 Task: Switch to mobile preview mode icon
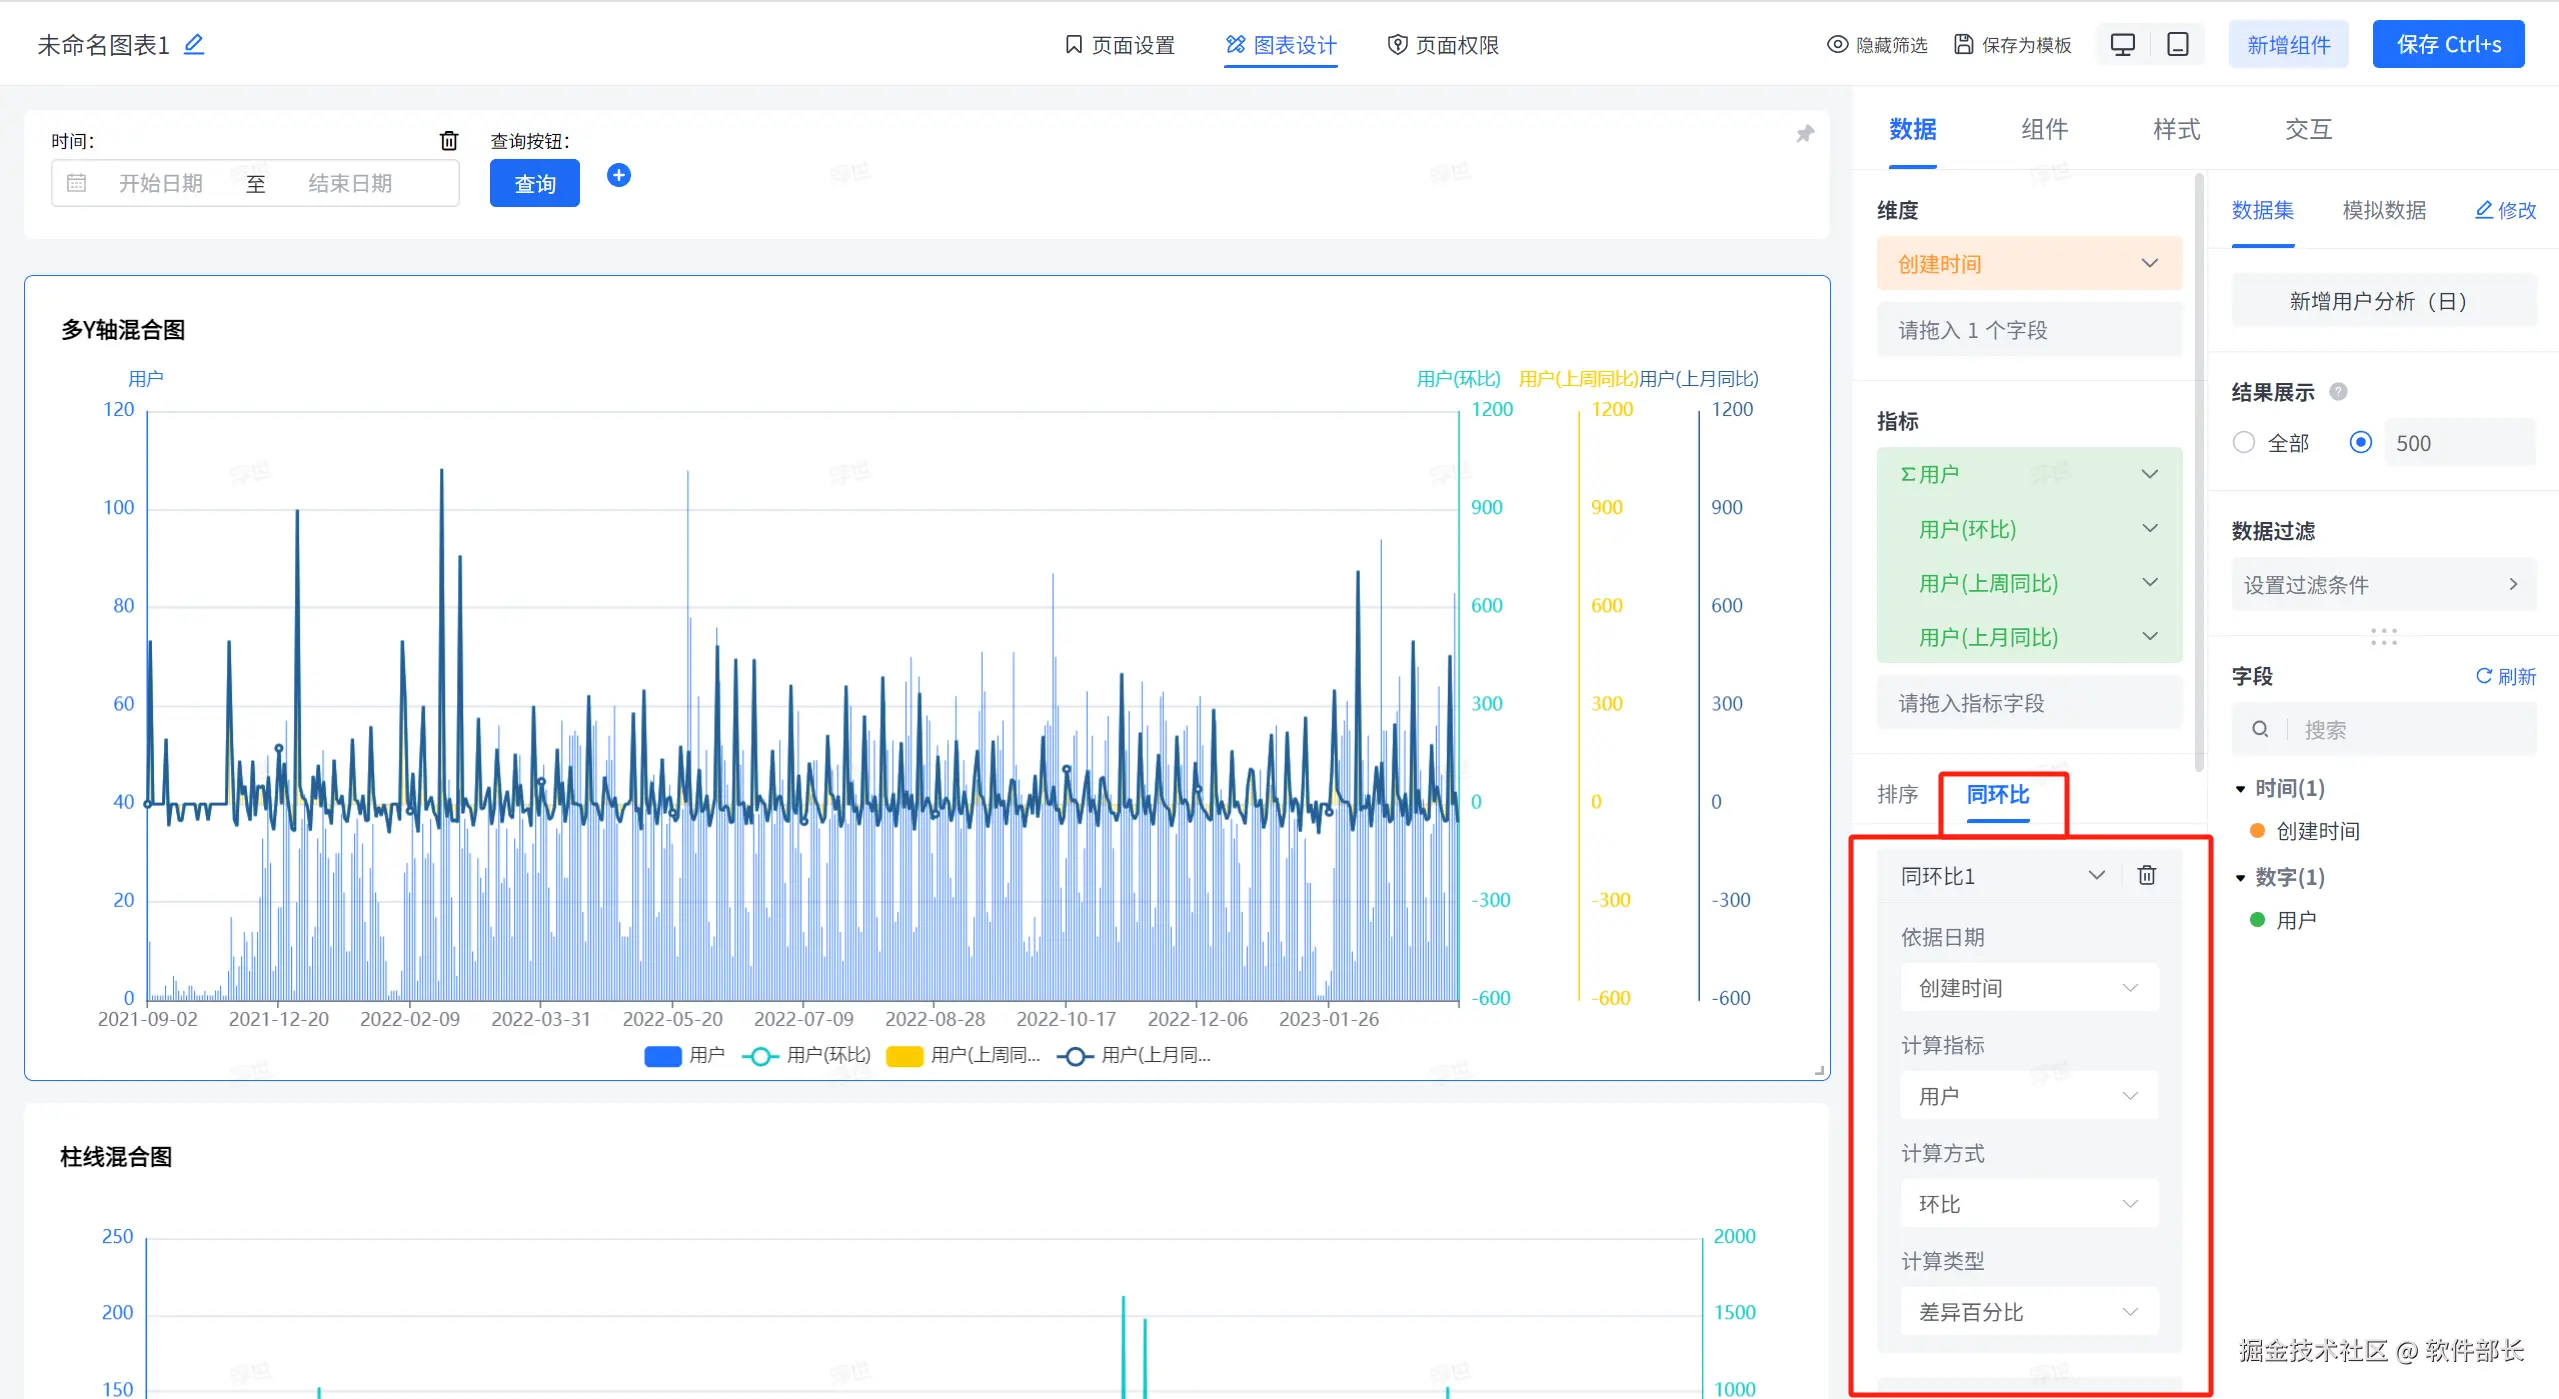(x=2177, y=45)
